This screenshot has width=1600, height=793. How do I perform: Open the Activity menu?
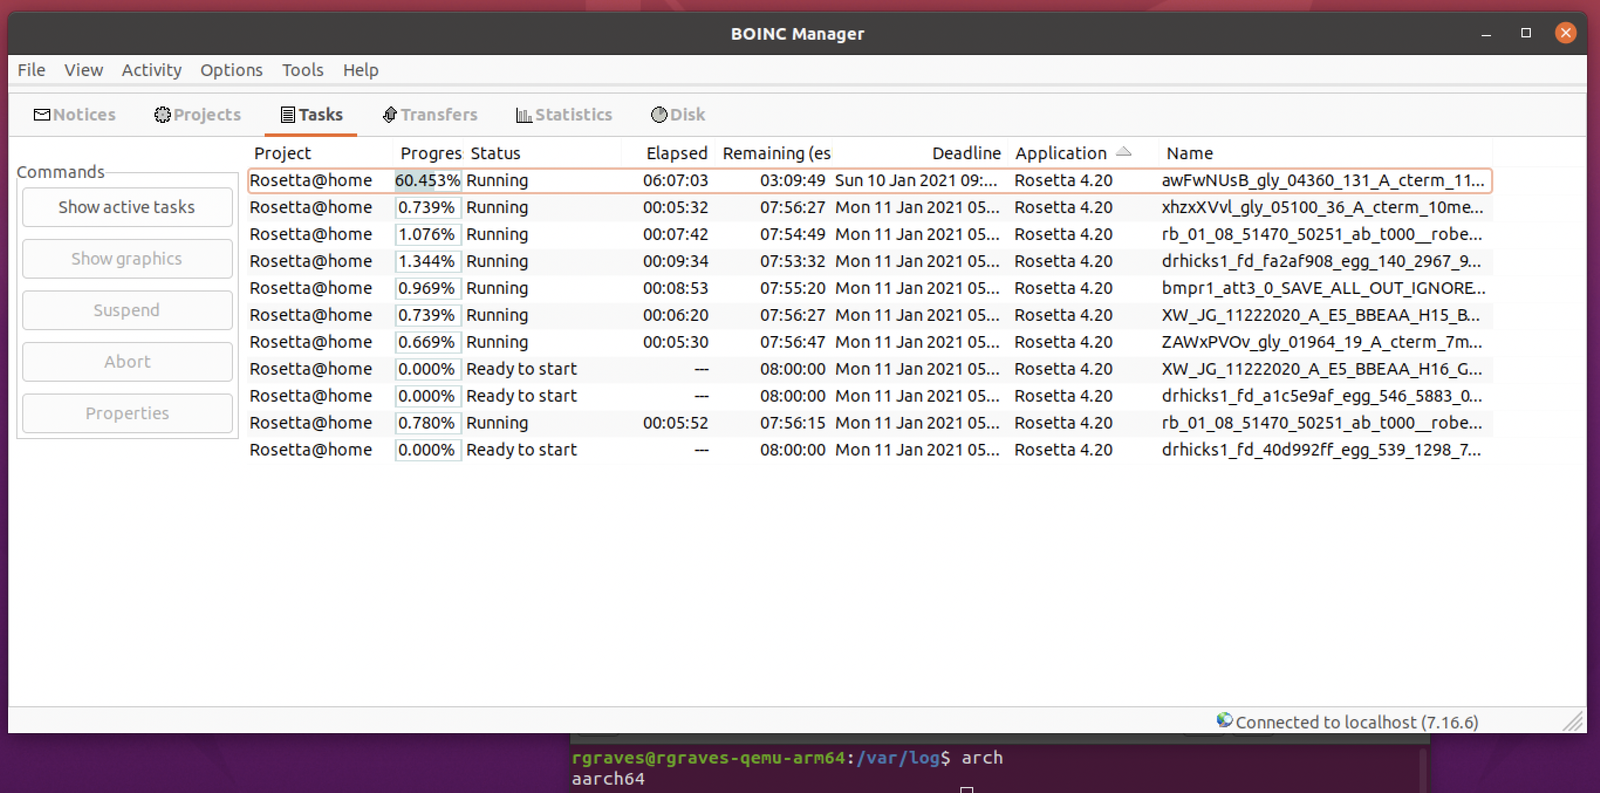point(151,70)
